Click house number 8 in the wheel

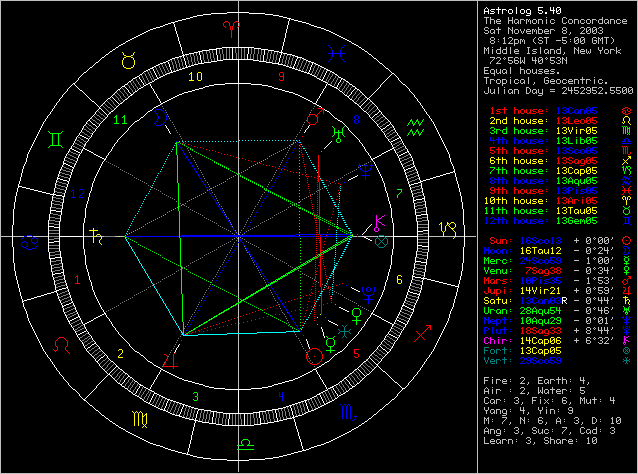pos(356,119)
